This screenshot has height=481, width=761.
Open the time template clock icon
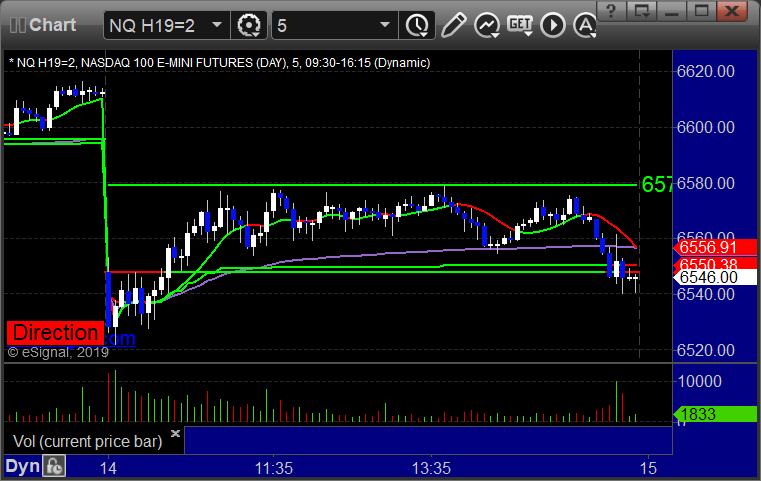pos(417,25)
